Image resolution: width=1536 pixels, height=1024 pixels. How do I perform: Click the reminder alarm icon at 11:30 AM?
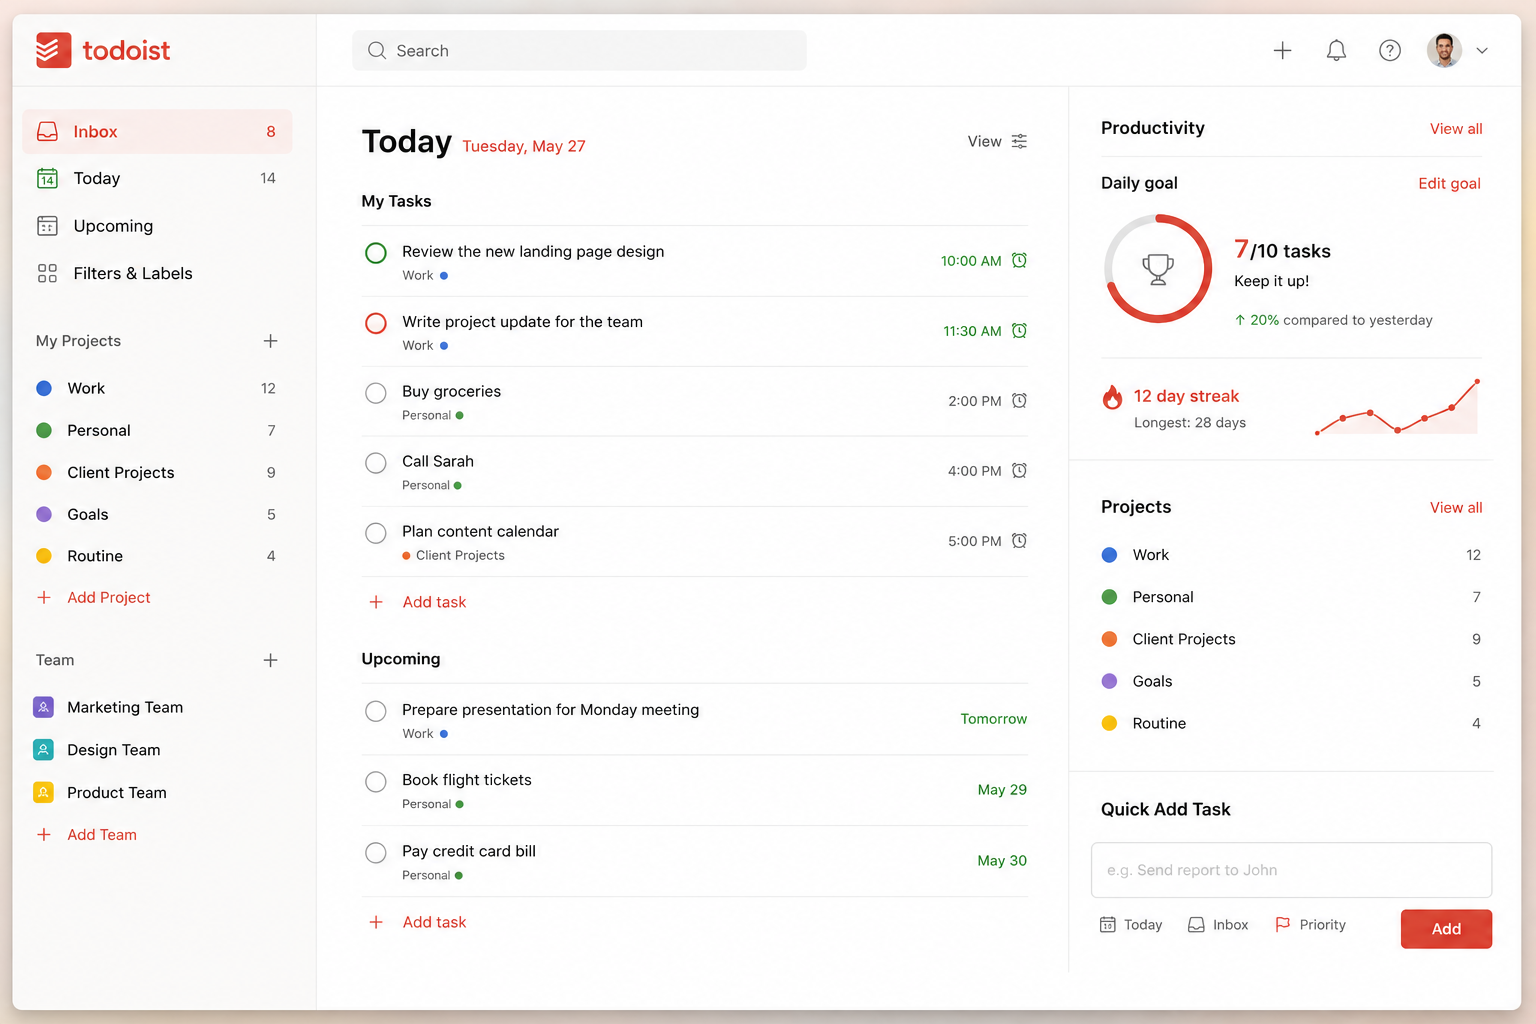[1019, 330]
